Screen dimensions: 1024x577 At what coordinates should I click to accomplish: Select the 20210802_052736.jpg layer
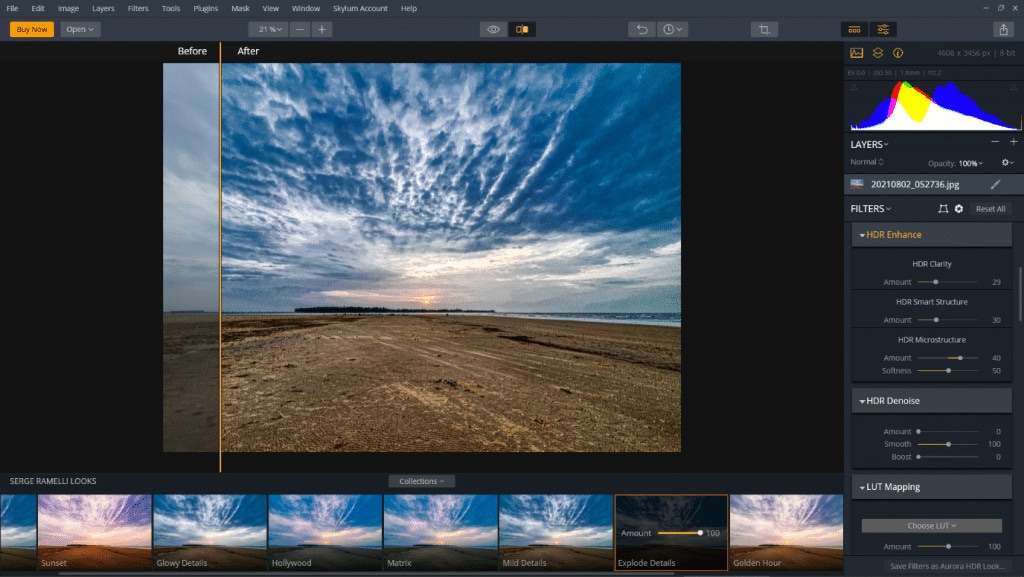pyautogui.click(x=932, y=185)
